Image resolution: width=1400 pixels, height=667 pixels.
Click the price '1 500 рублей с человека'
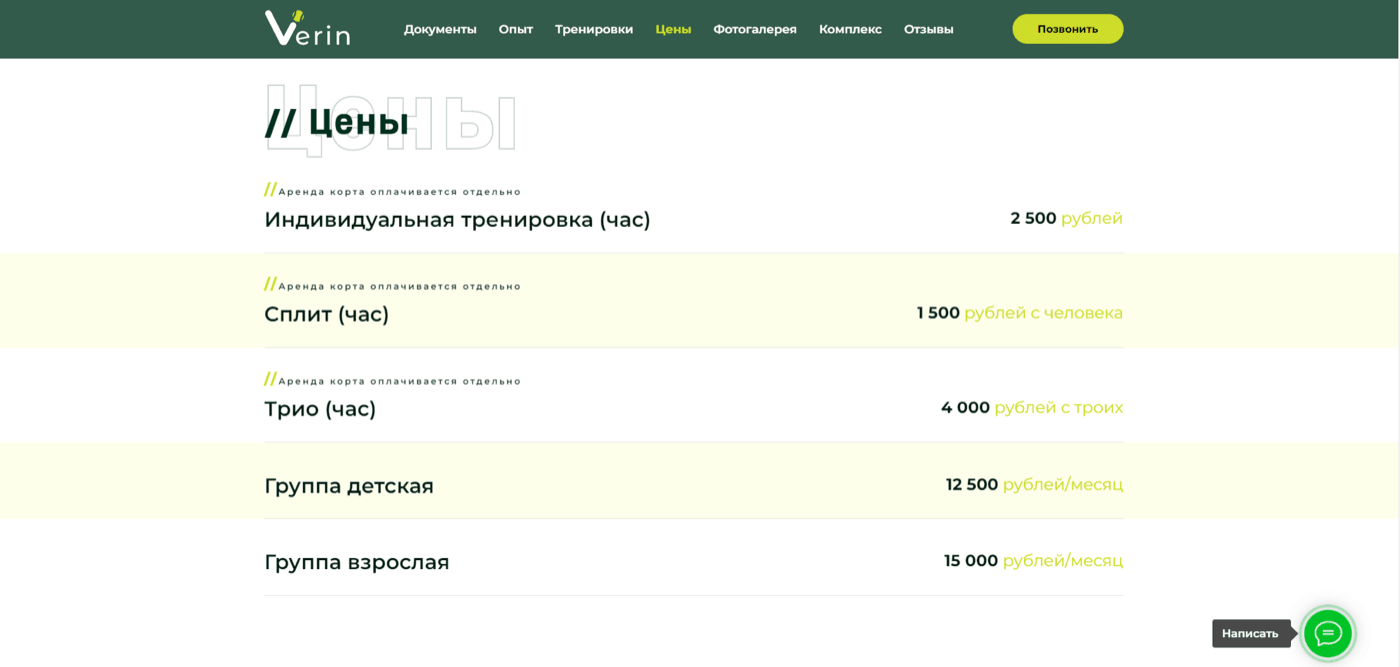(1020, 313)
